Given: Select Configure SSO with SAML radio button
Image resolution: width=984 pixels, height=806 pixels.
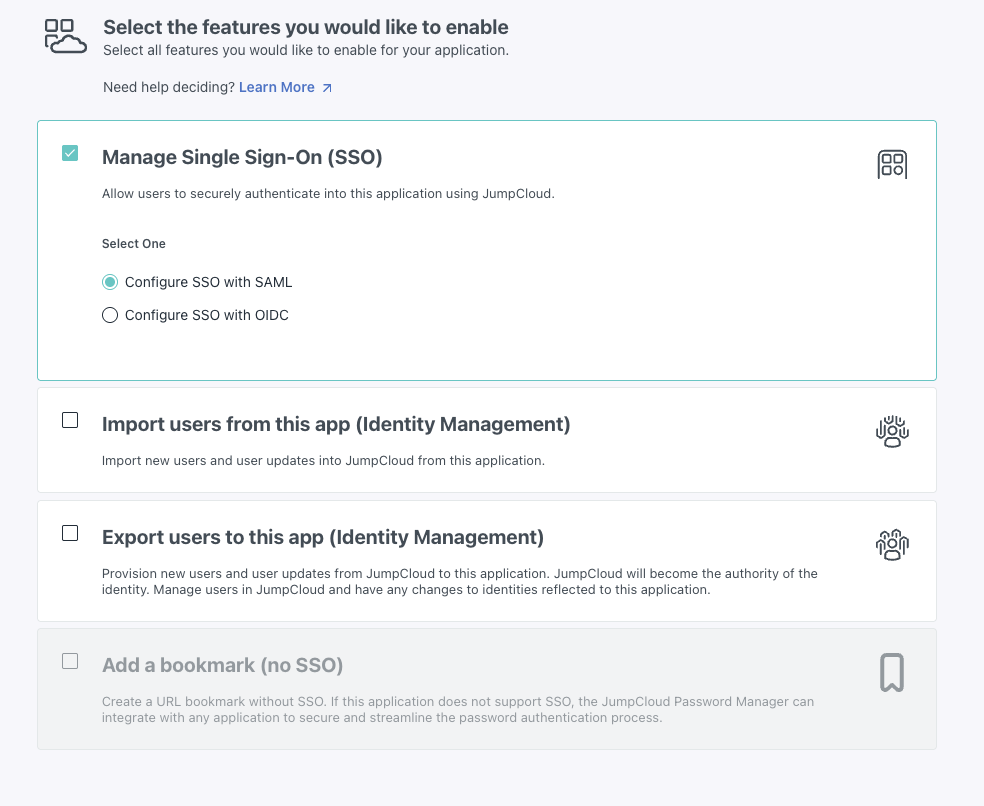Looking at the screenshot, I should [x=110, y=282].
